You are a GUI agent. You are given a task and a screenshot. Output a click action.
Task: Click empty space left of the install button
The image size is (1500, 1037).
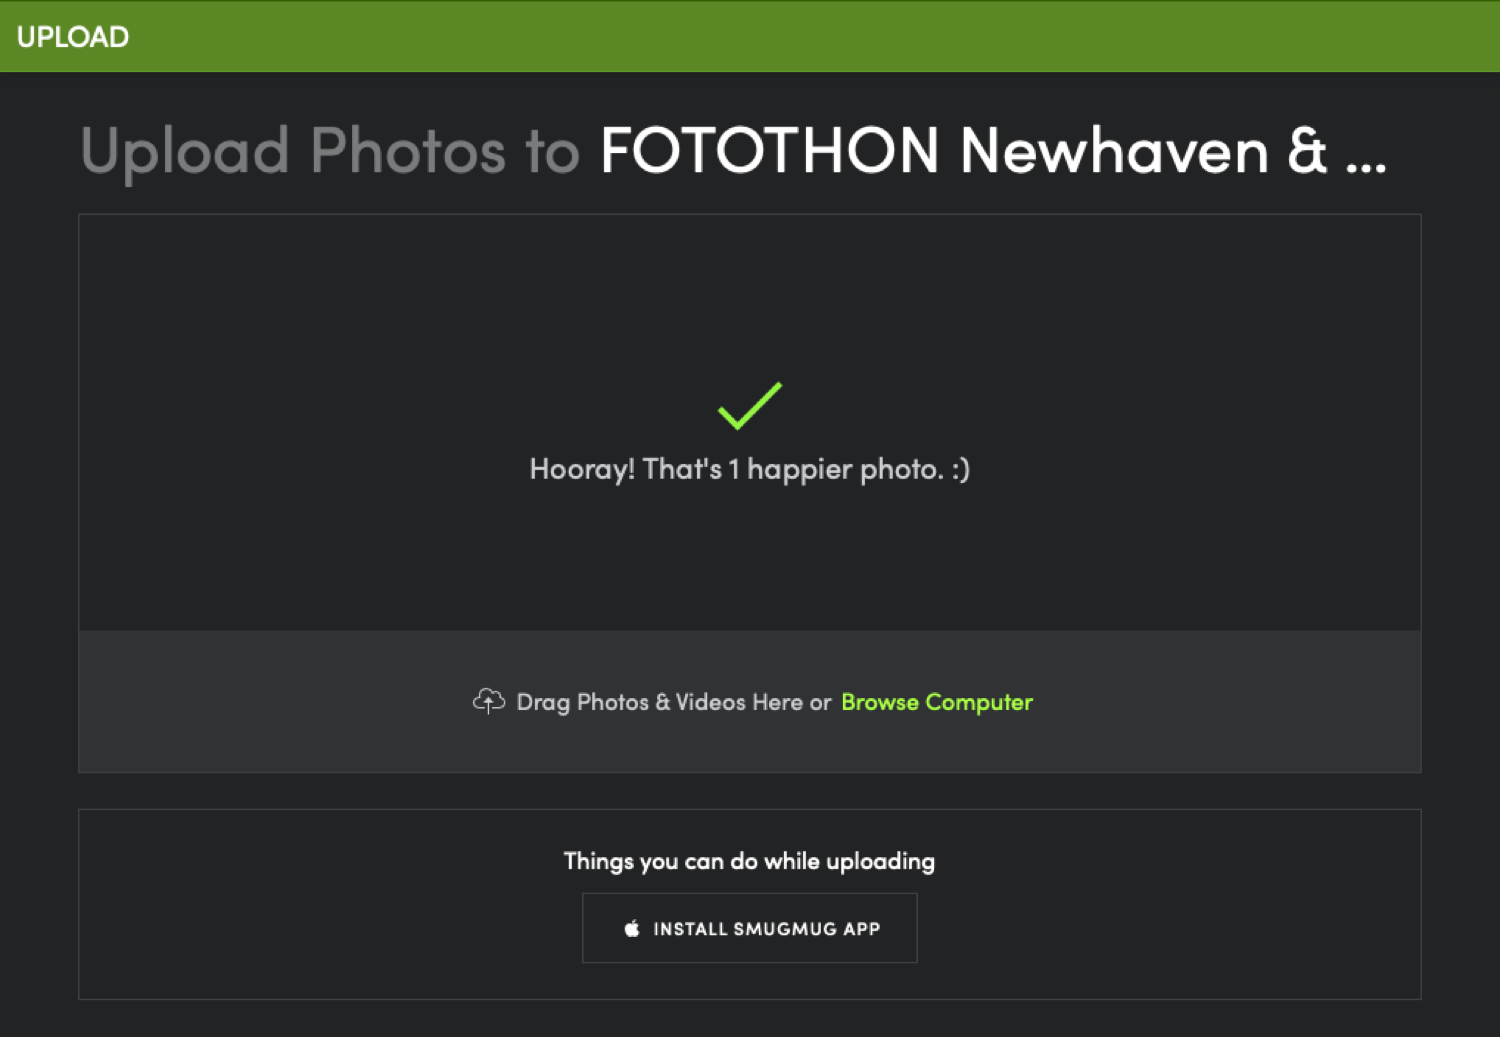(330, 928)
